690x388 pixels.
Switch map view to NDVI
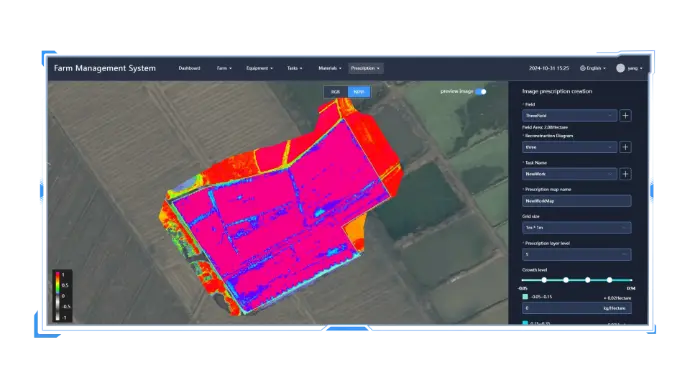click(359, 92)
